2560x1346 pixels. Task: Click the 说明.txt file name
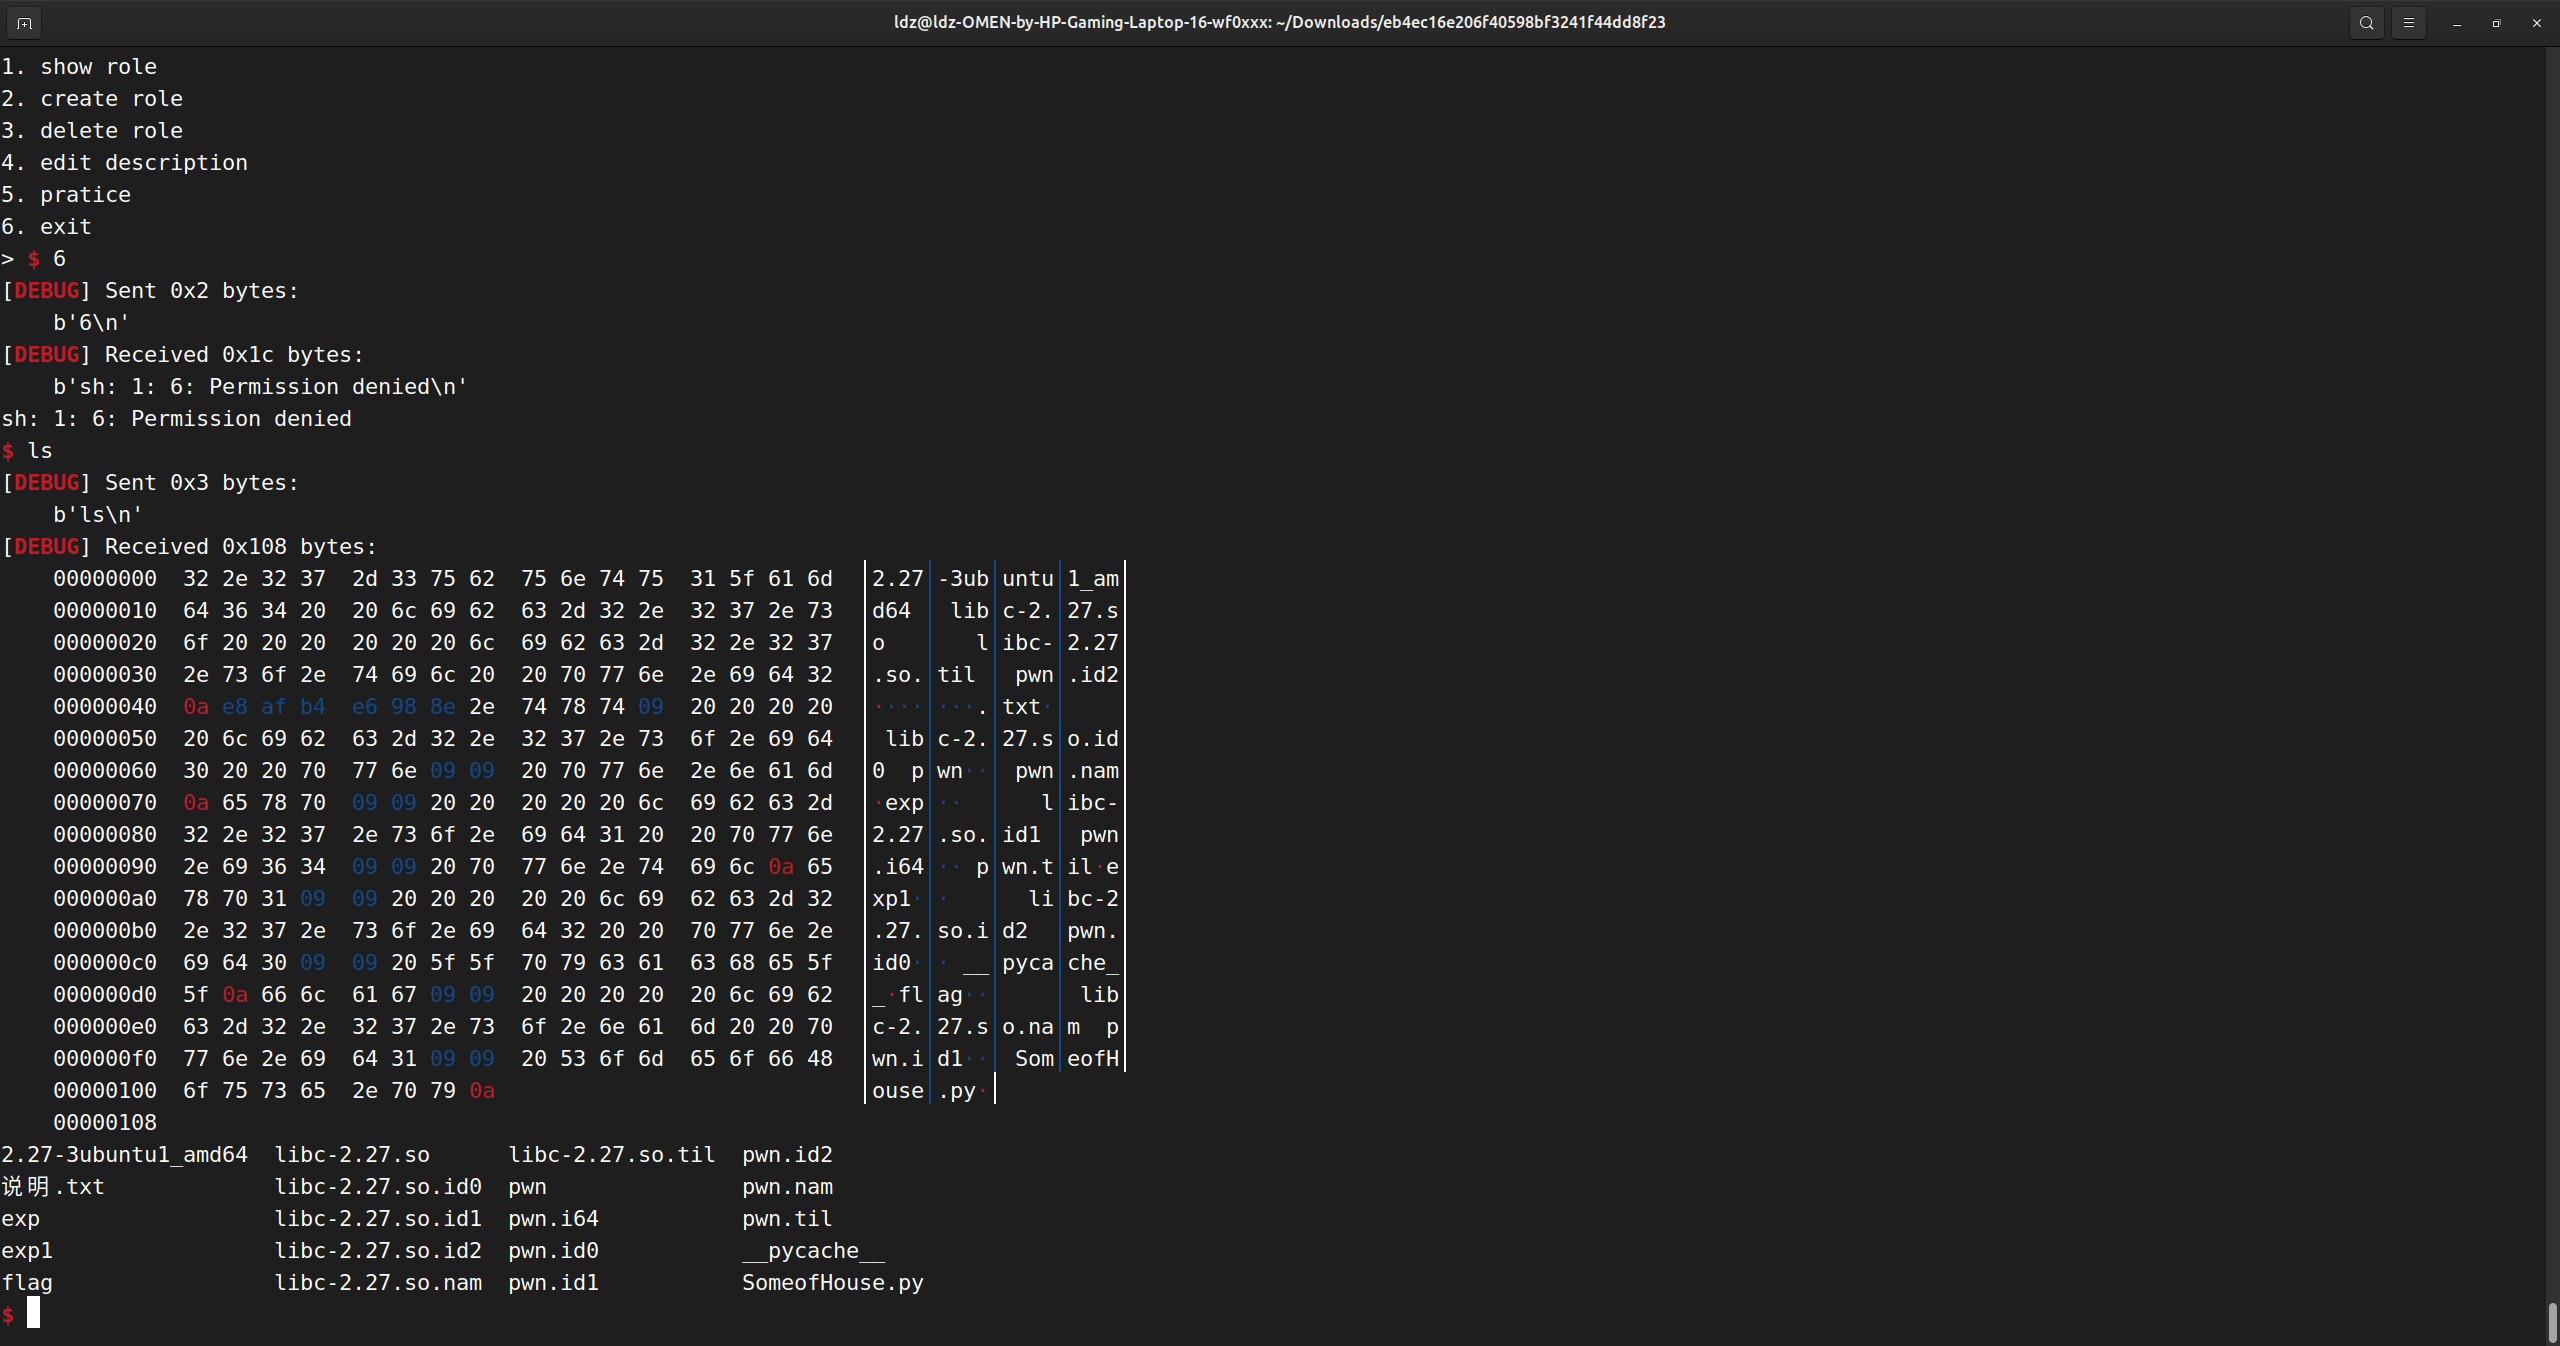(x=53, y=1186)
